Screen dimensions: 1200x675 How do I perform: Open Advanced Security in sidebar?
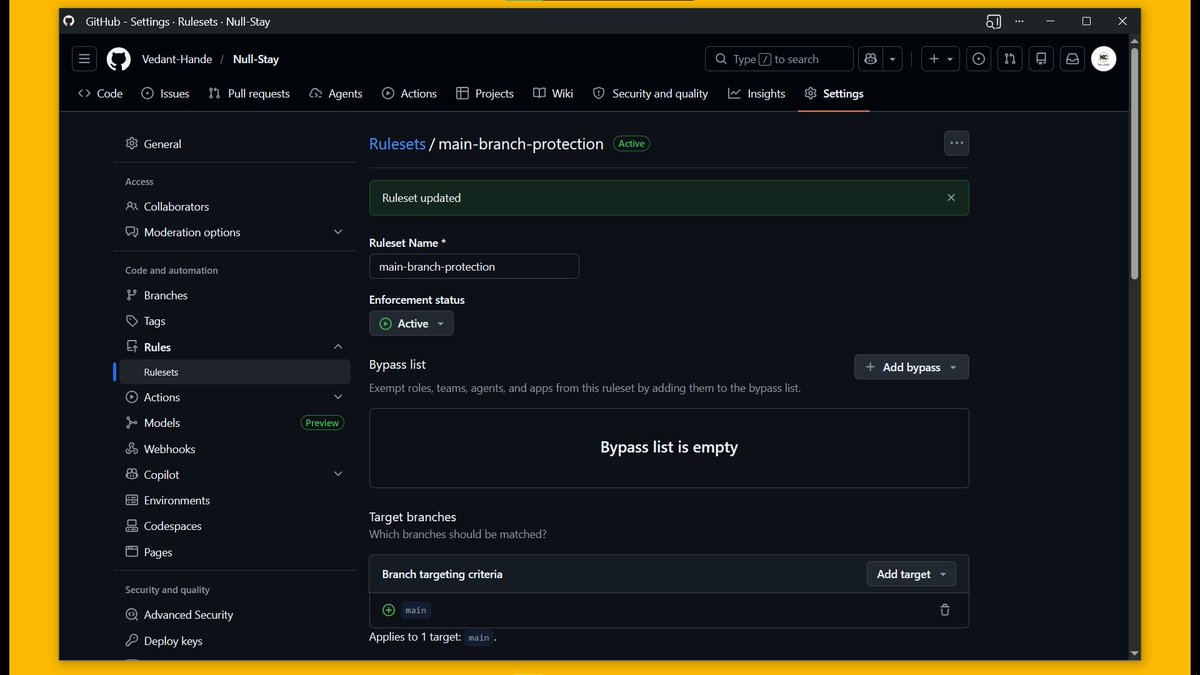[233, 615]
